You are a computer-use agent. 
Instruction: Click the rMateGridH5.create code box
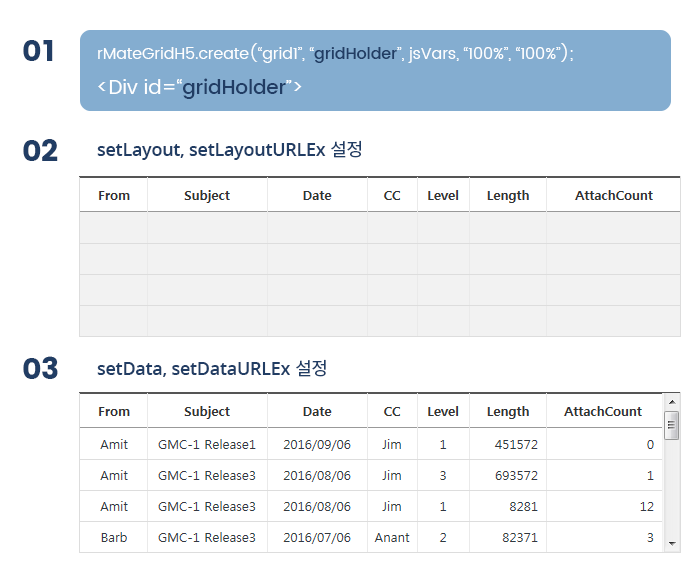(375, 71)
